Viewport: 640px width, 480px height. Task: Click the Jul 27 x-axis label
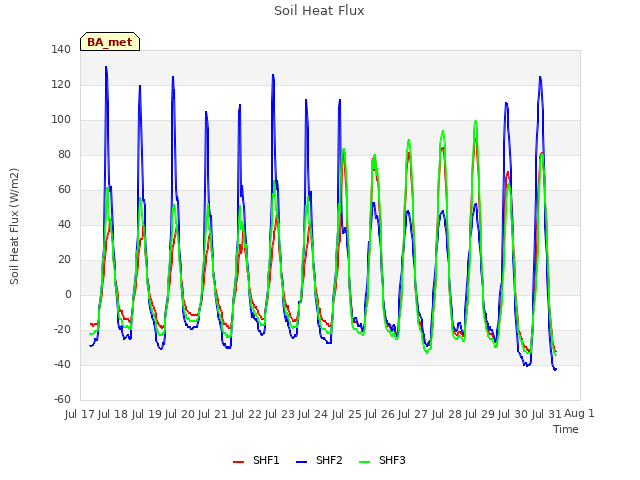pos(413,414)
